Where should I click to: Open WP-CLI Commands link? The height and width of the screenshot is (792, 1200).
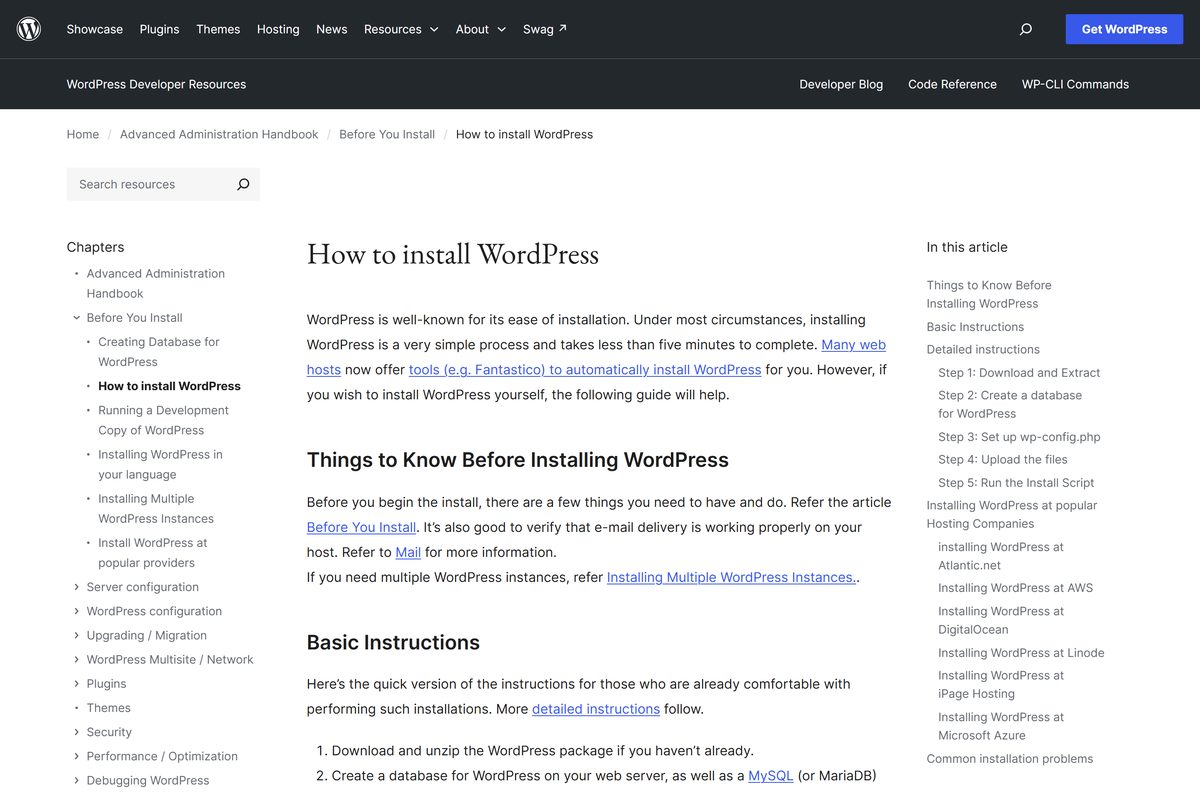(1075, 84)
